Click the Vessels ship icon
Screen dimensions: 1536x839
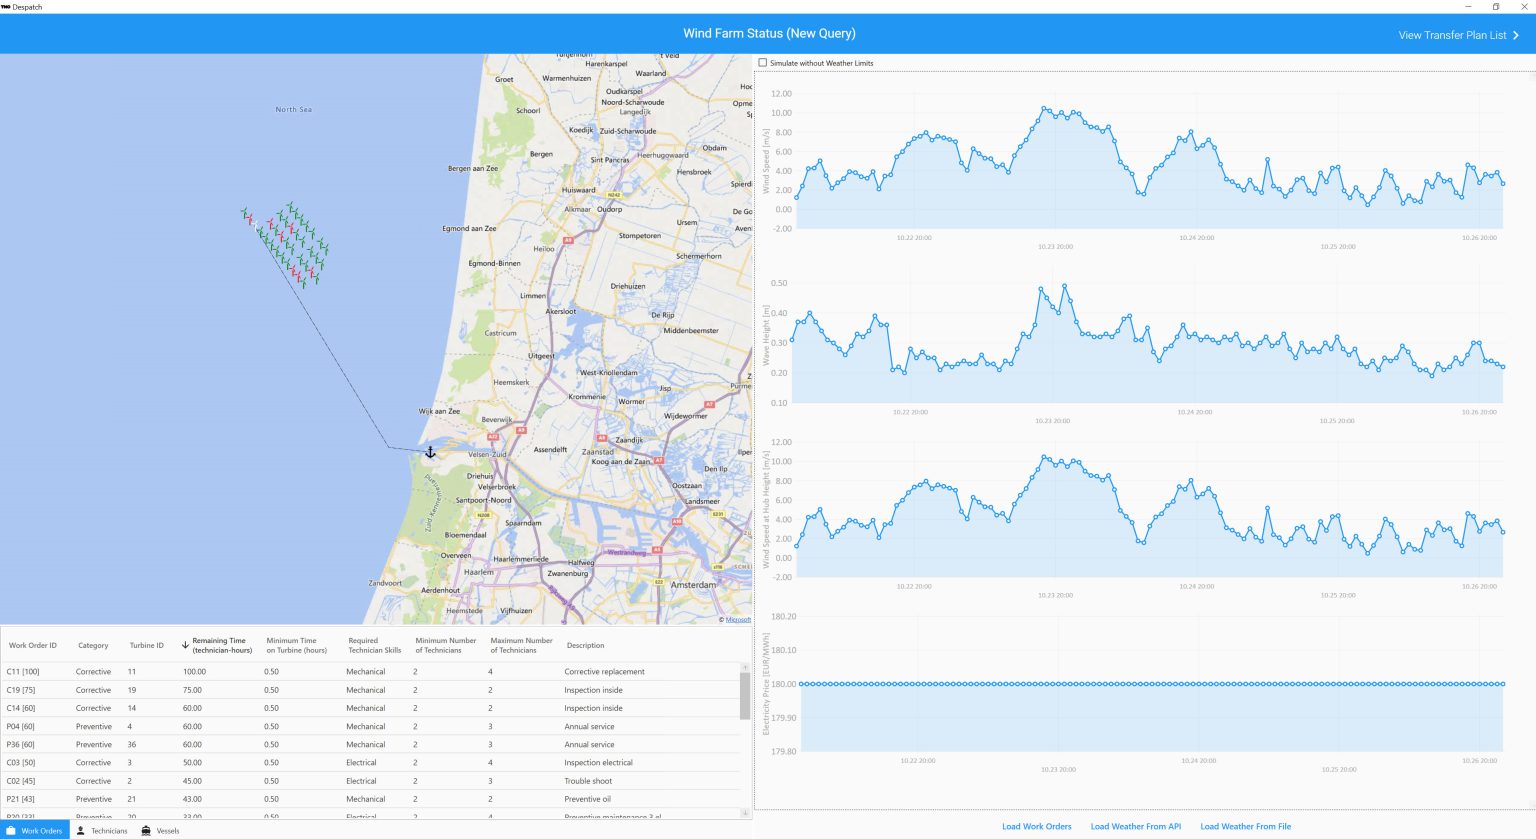[x=146, y=831]
